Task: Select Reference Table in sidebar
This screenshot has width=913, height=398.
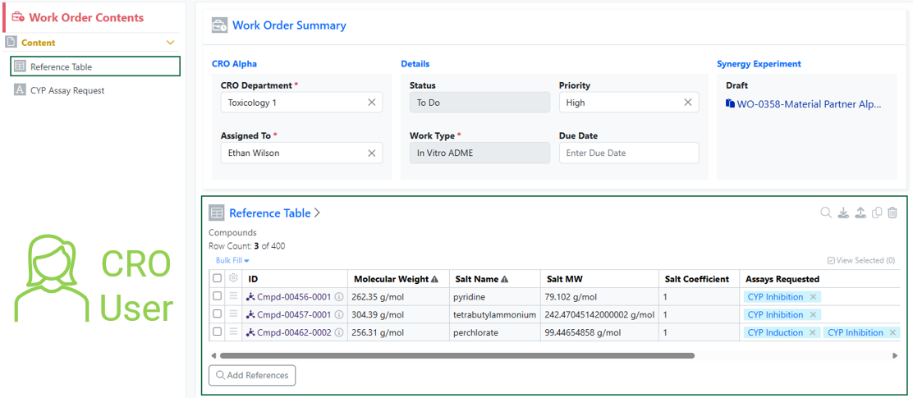Action: [95, 66]
